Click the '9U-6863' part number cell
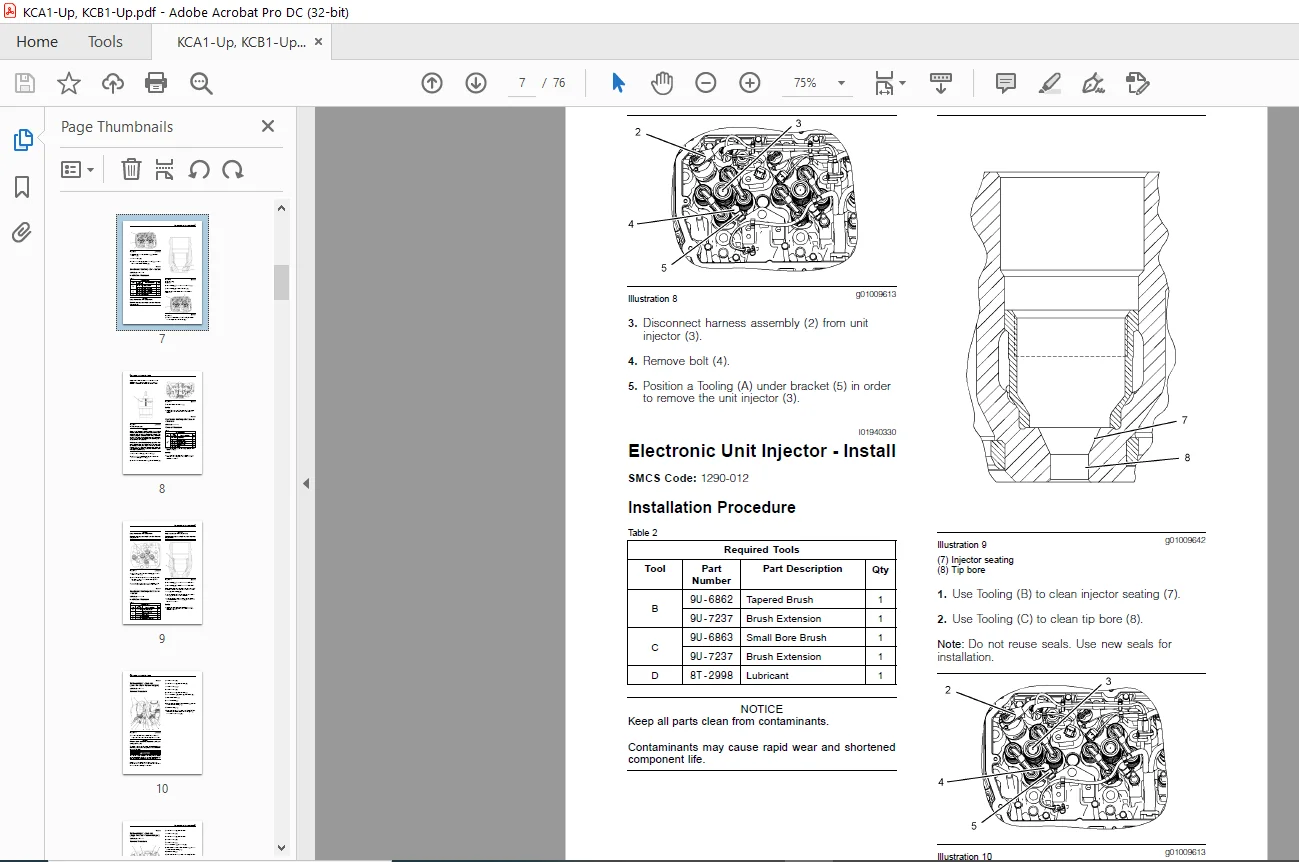This screenshot has width=1299, height=862. point(711,638)
